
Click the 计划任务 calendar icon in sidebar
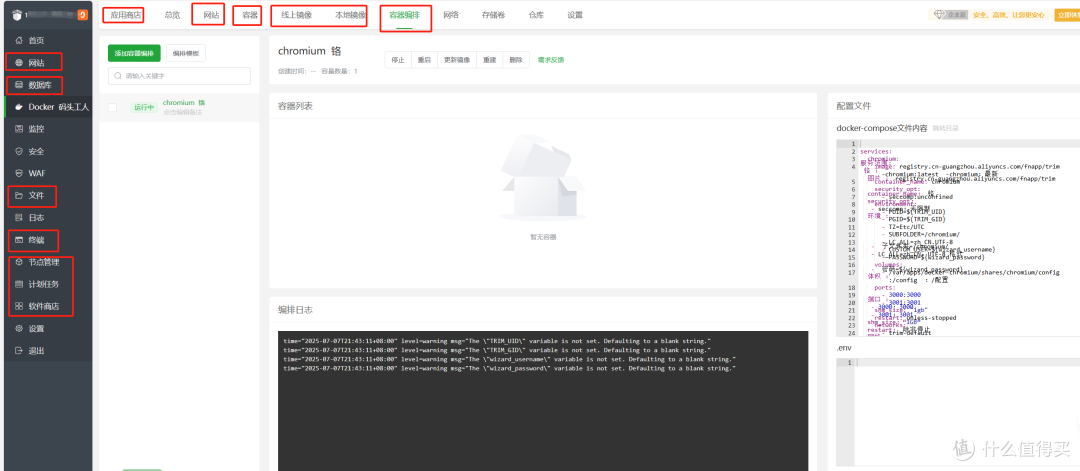pos(19,284)
